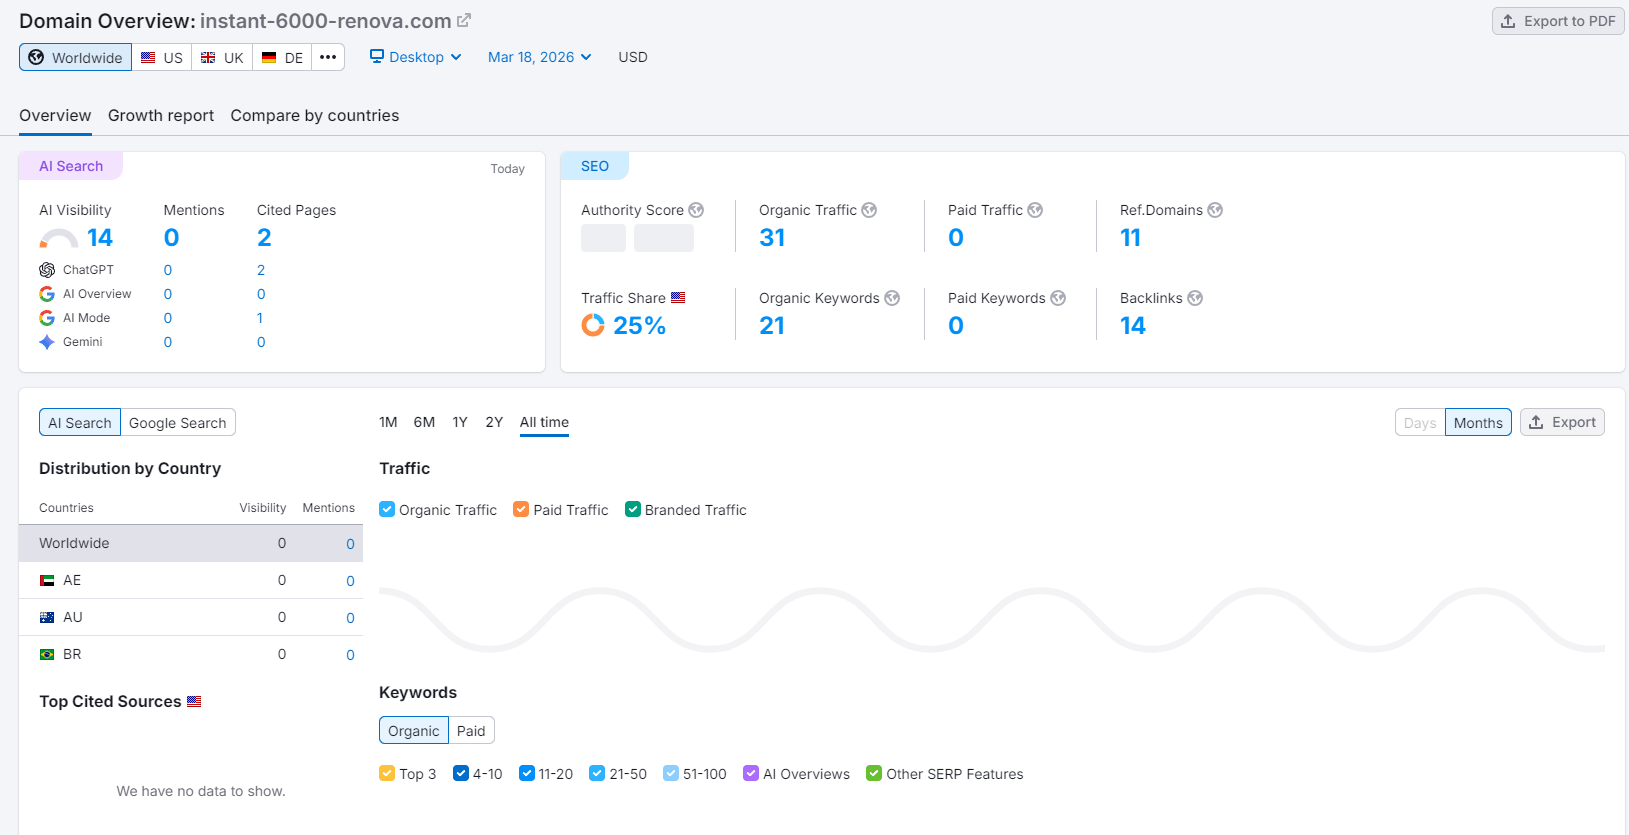The image size is (1629, 835).
Task: Click the ChatGPT logo icon
Action: tap(47, 270)
